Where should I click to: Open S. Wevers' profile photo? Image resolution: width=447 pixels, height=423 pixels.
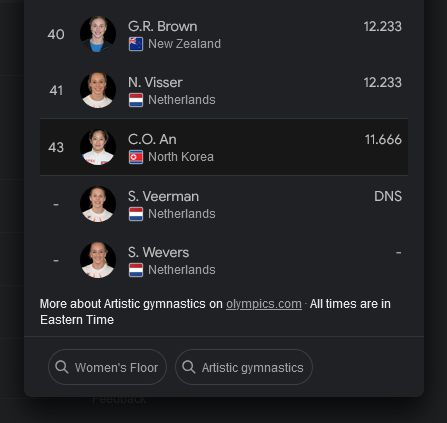point(98,260)
